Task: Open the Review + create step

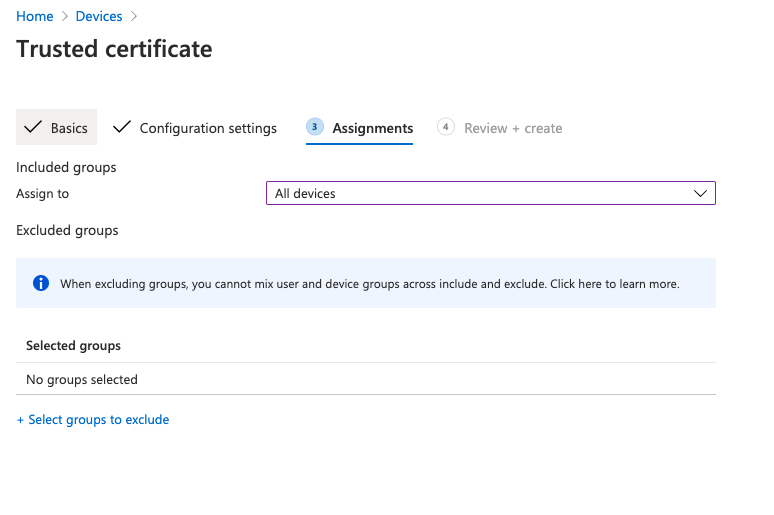Action: click(513, 128)
